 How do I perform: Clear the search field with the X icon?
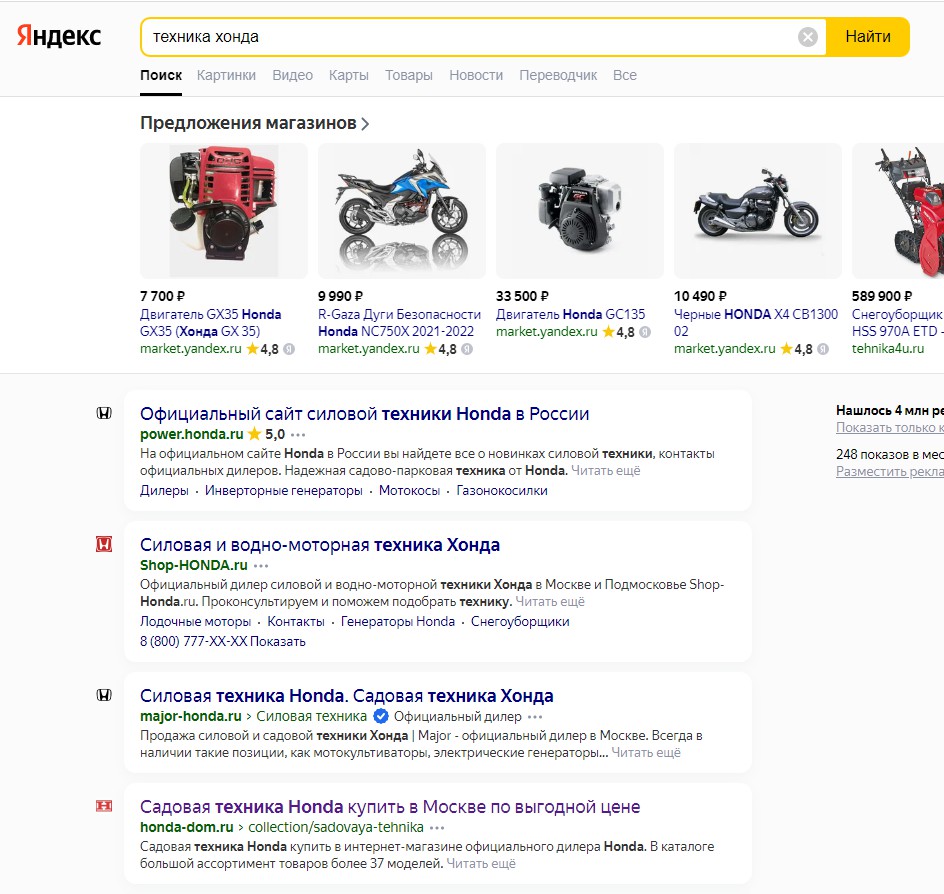click(x=807, y=37)
